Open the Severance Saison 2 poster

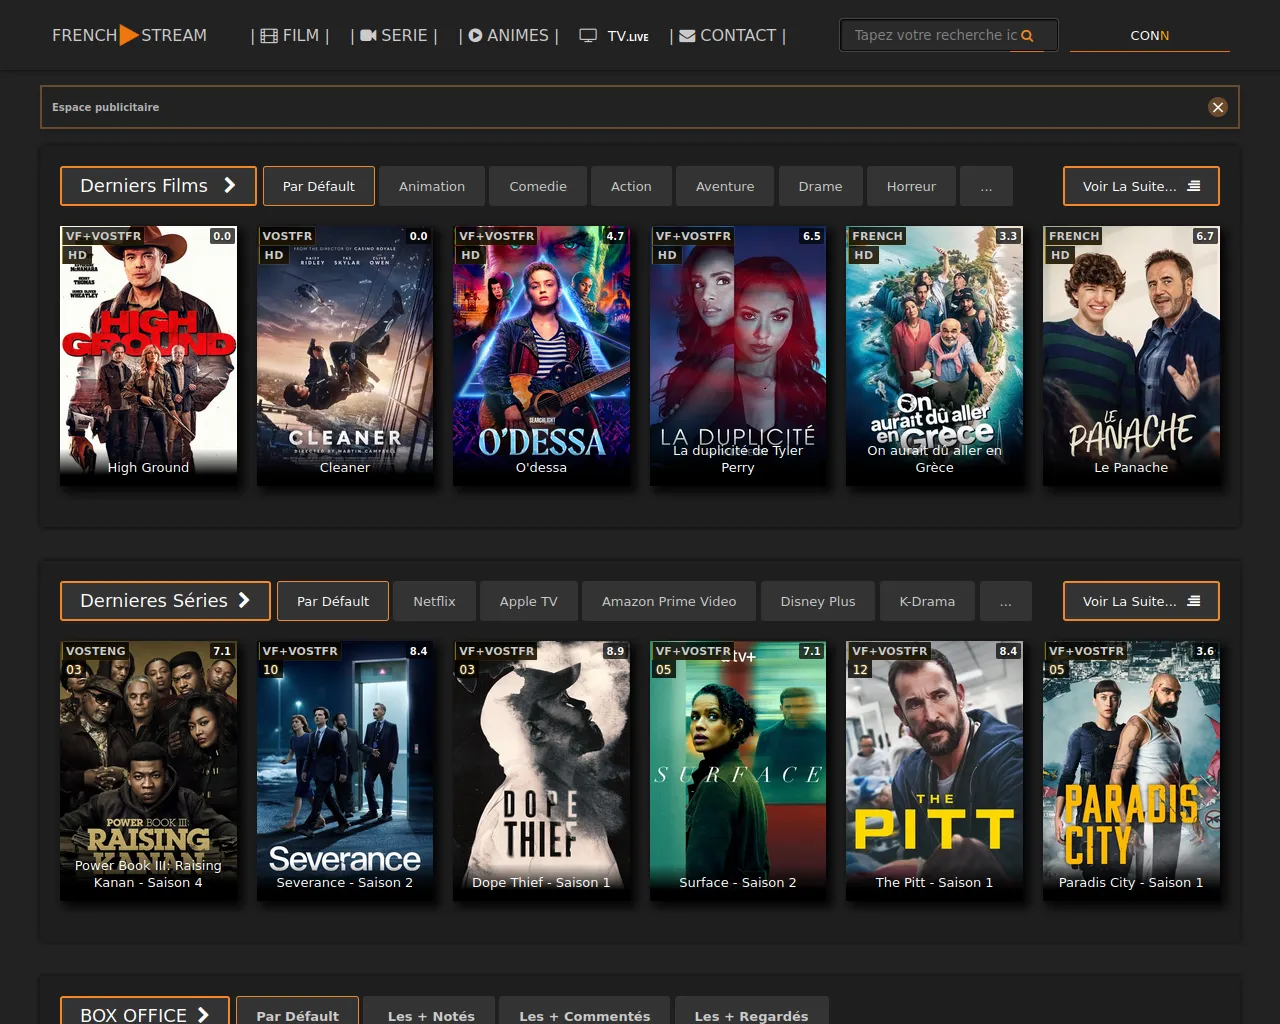345,770
